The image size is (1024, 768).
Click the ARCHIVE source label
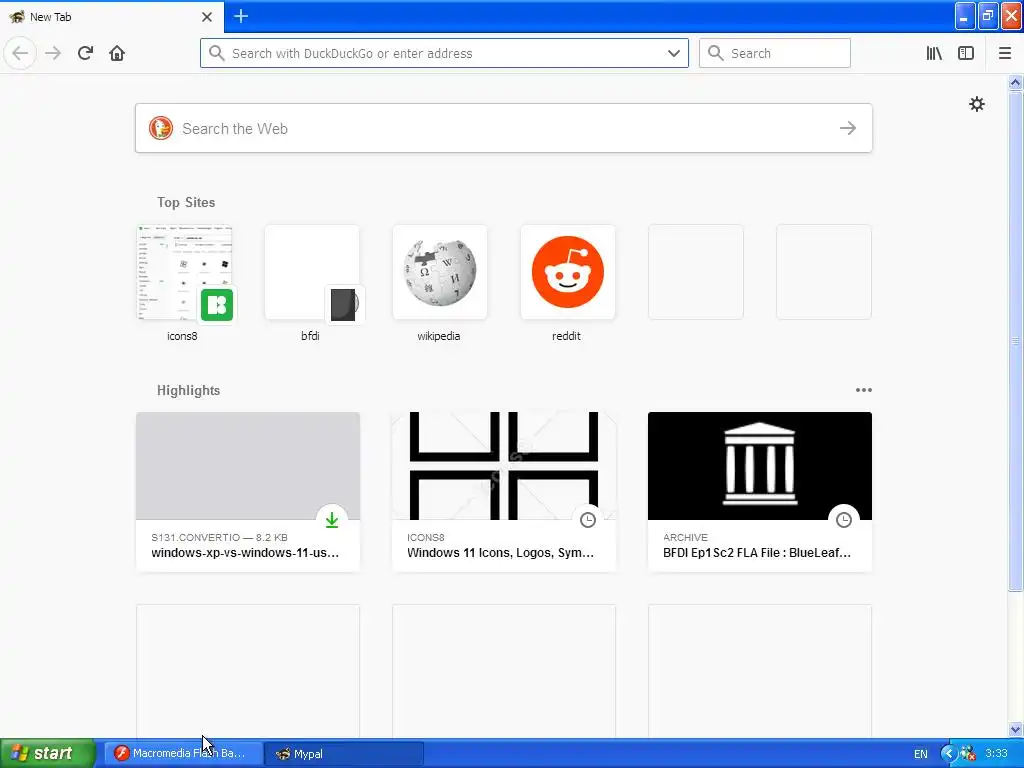tap(685, 537)
